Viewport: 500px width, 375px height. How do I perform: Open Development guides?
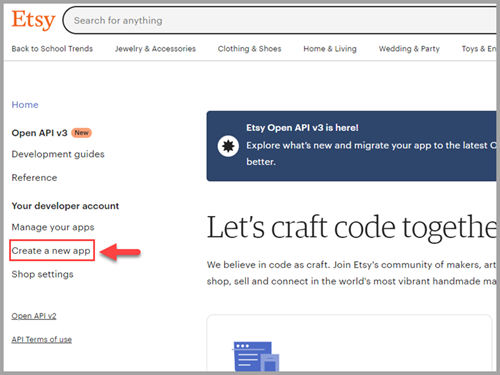58,154
